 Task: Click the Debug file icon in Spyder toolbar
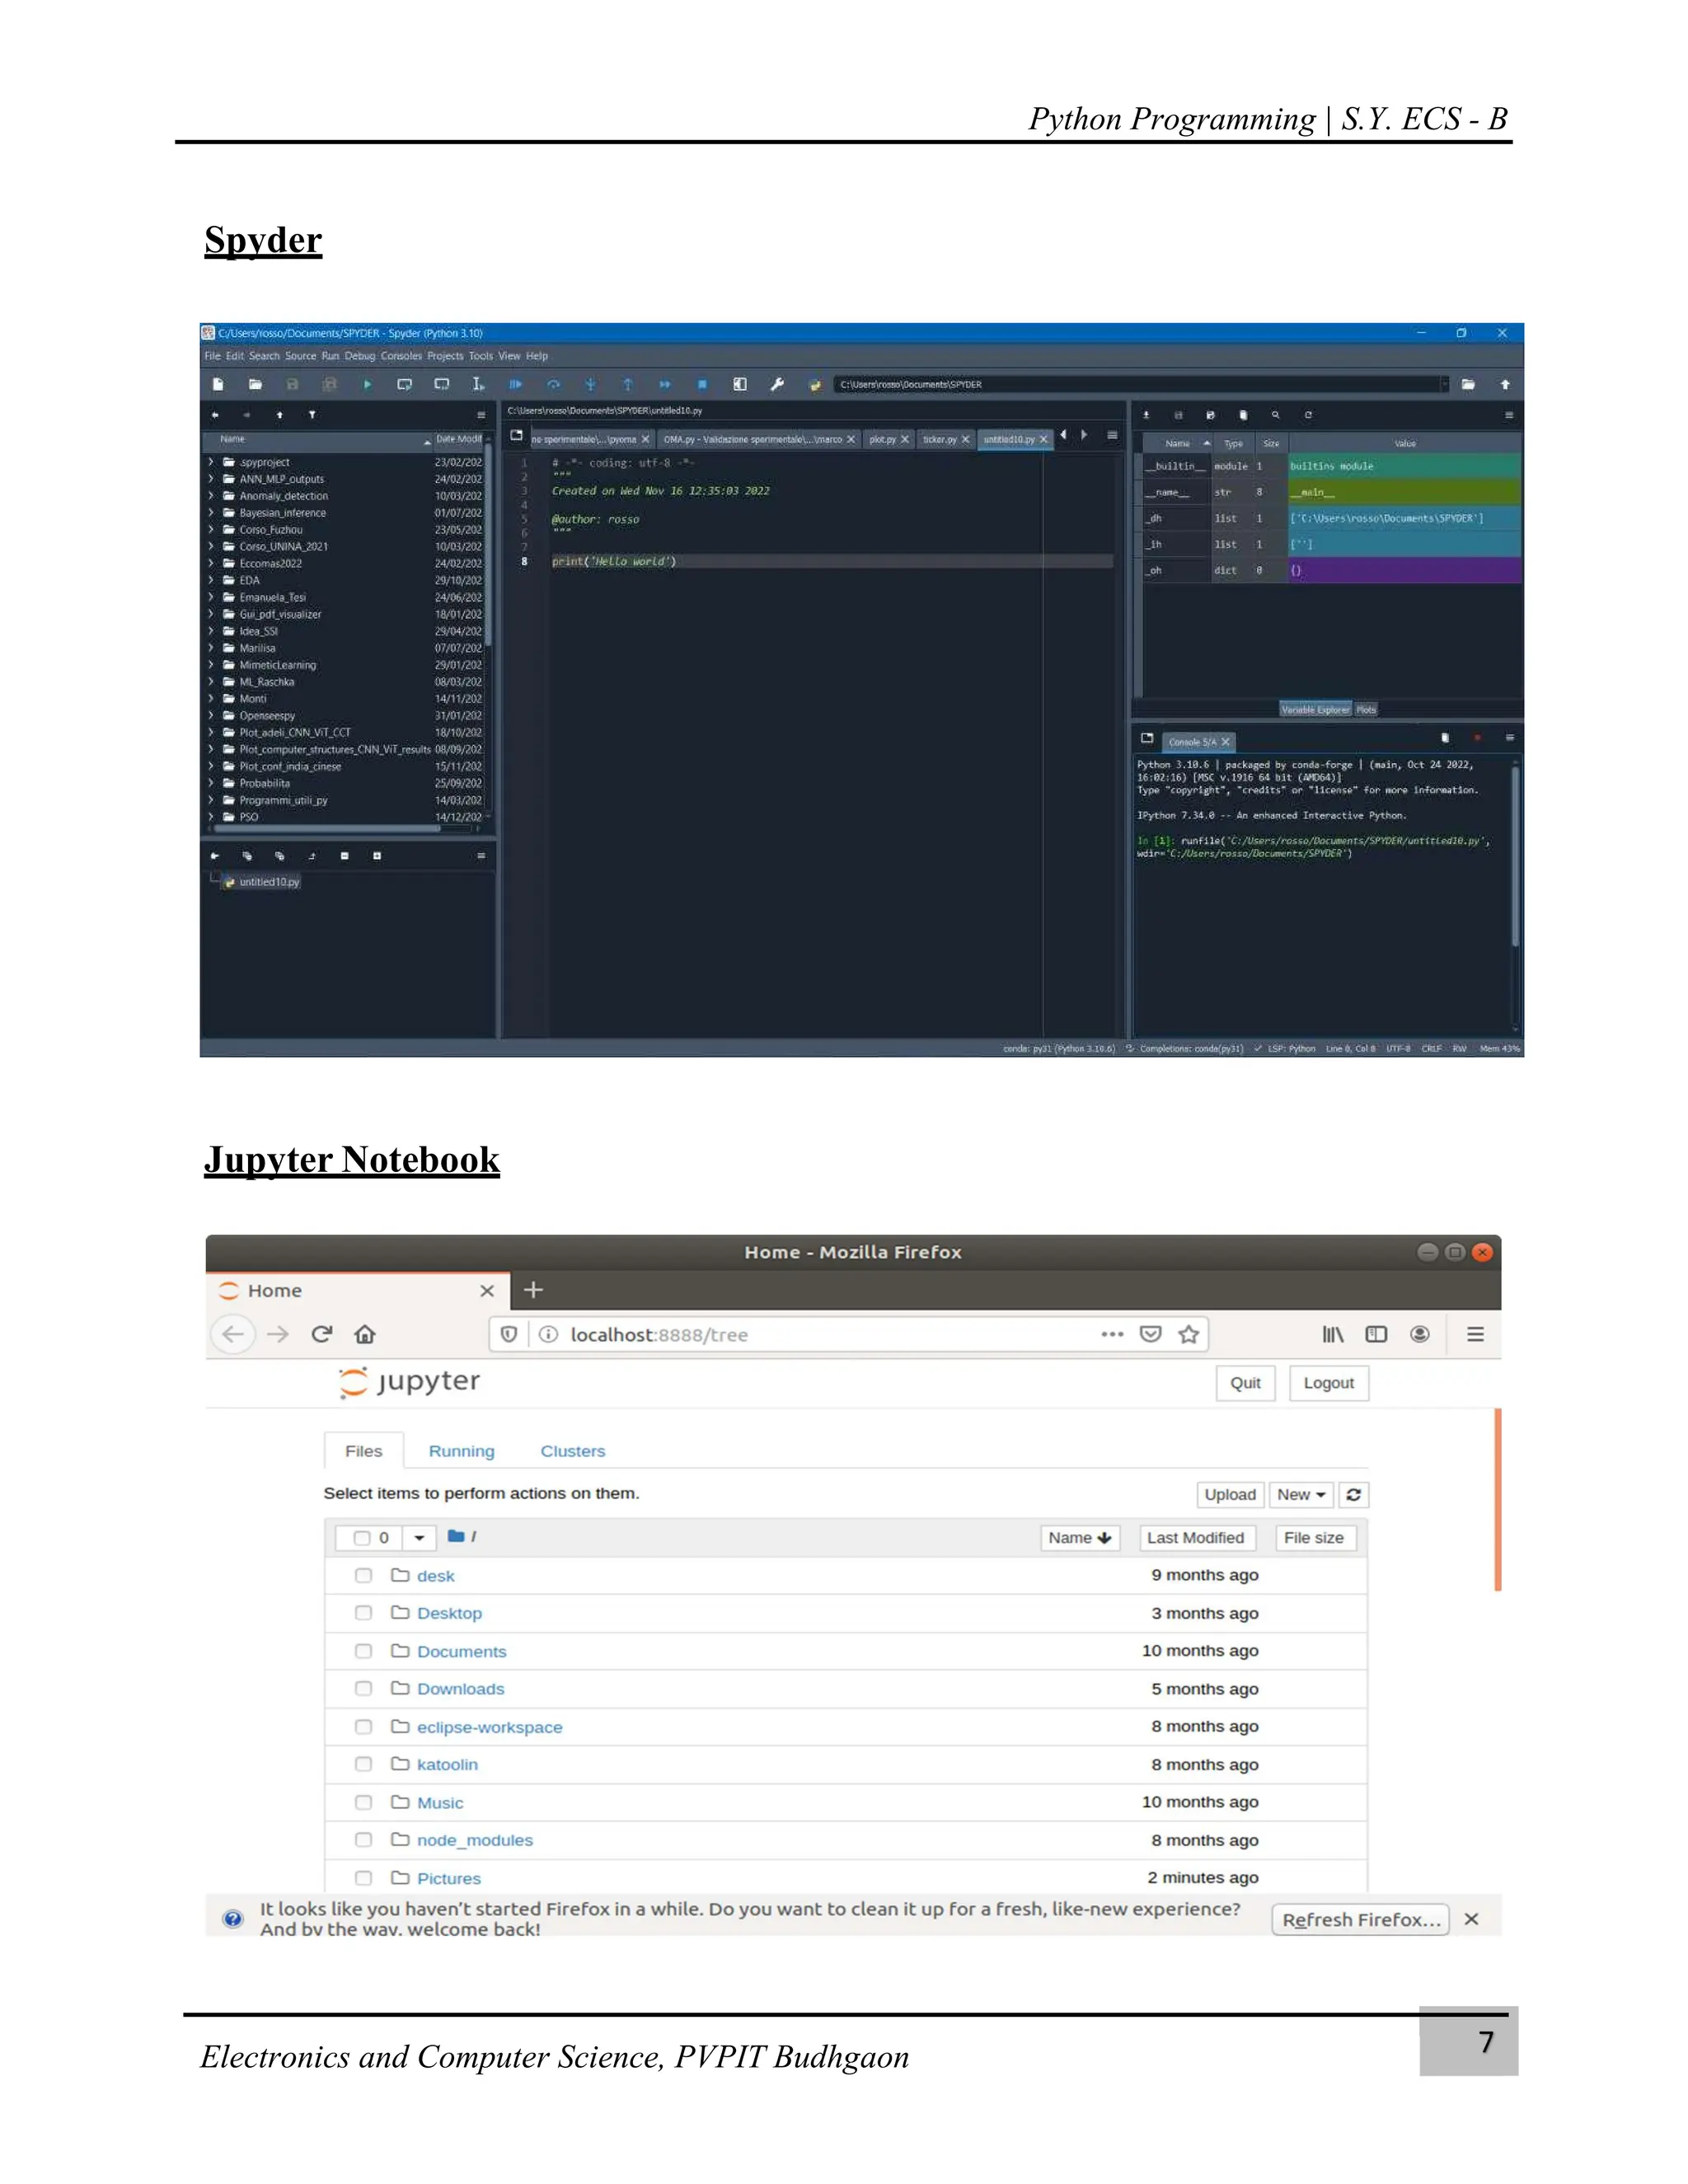point(515,384)
